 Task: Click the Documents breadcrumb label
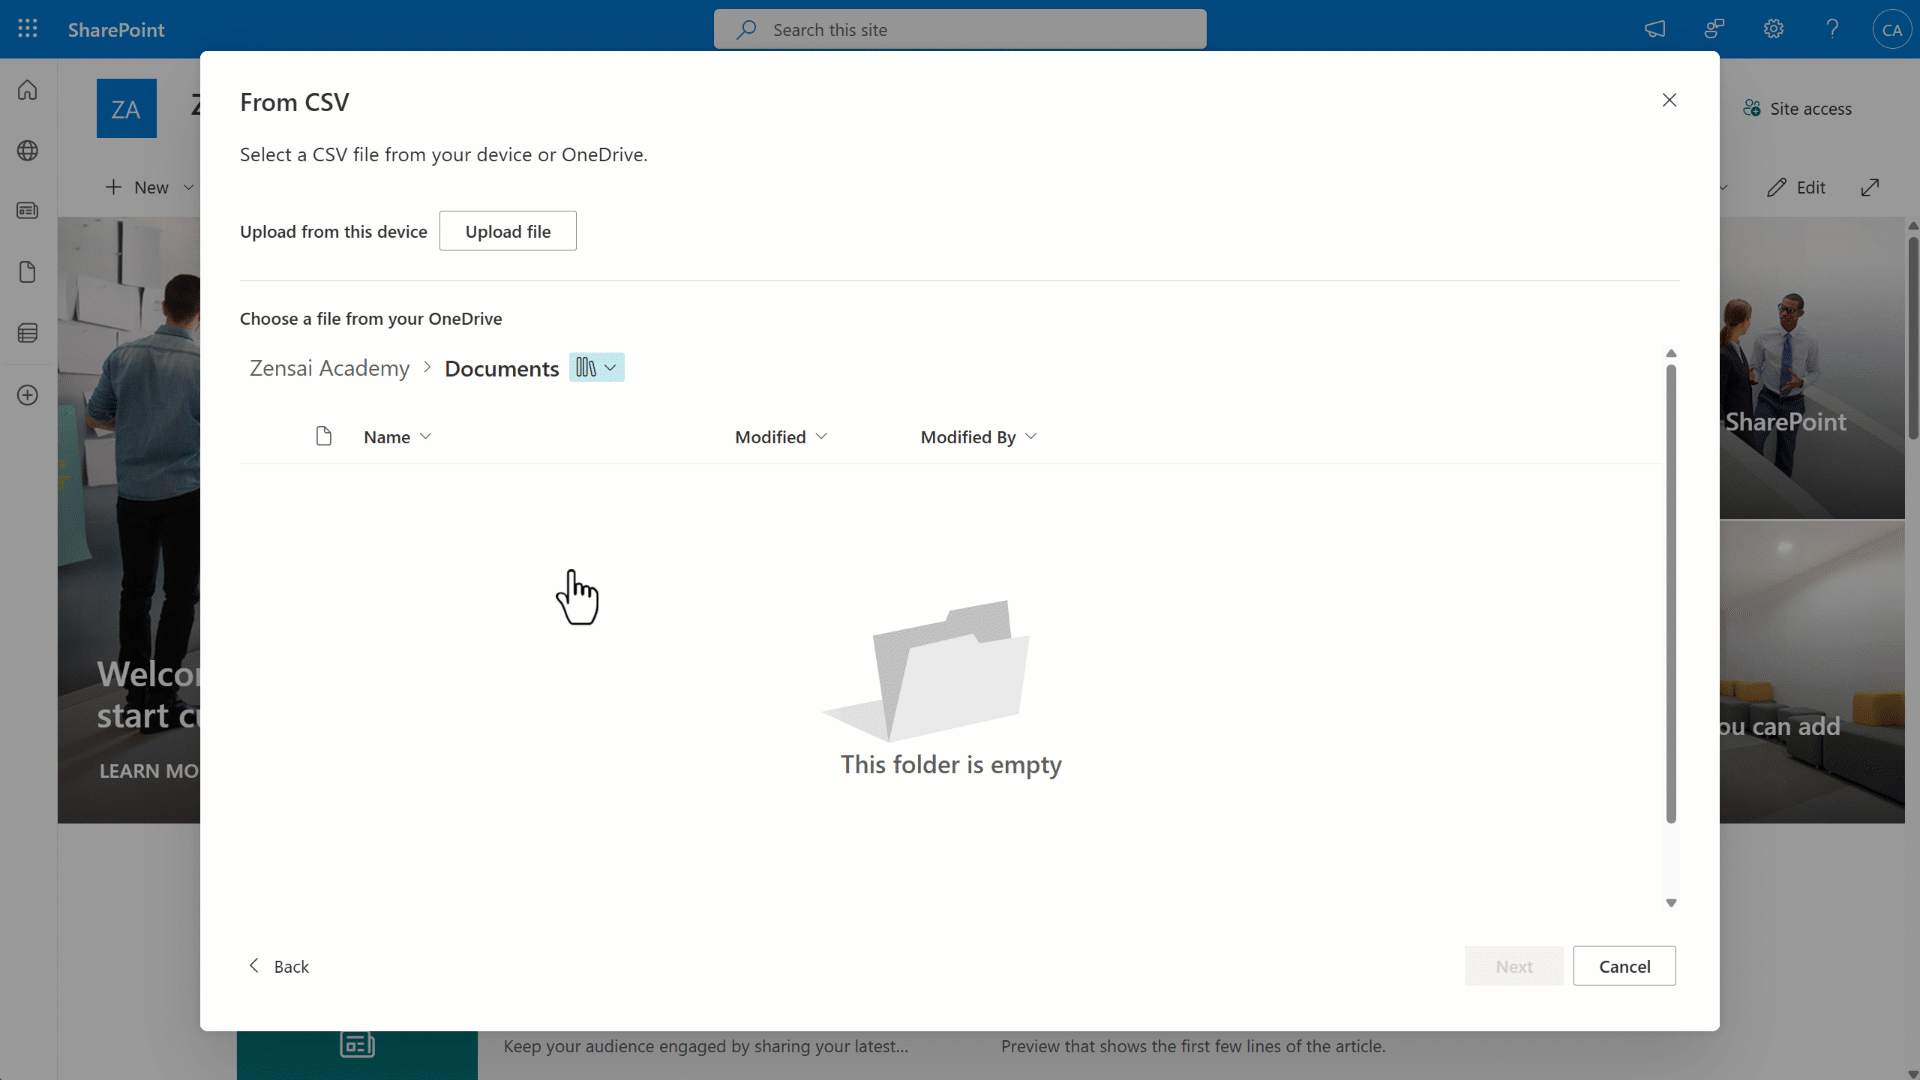[502, 368]
